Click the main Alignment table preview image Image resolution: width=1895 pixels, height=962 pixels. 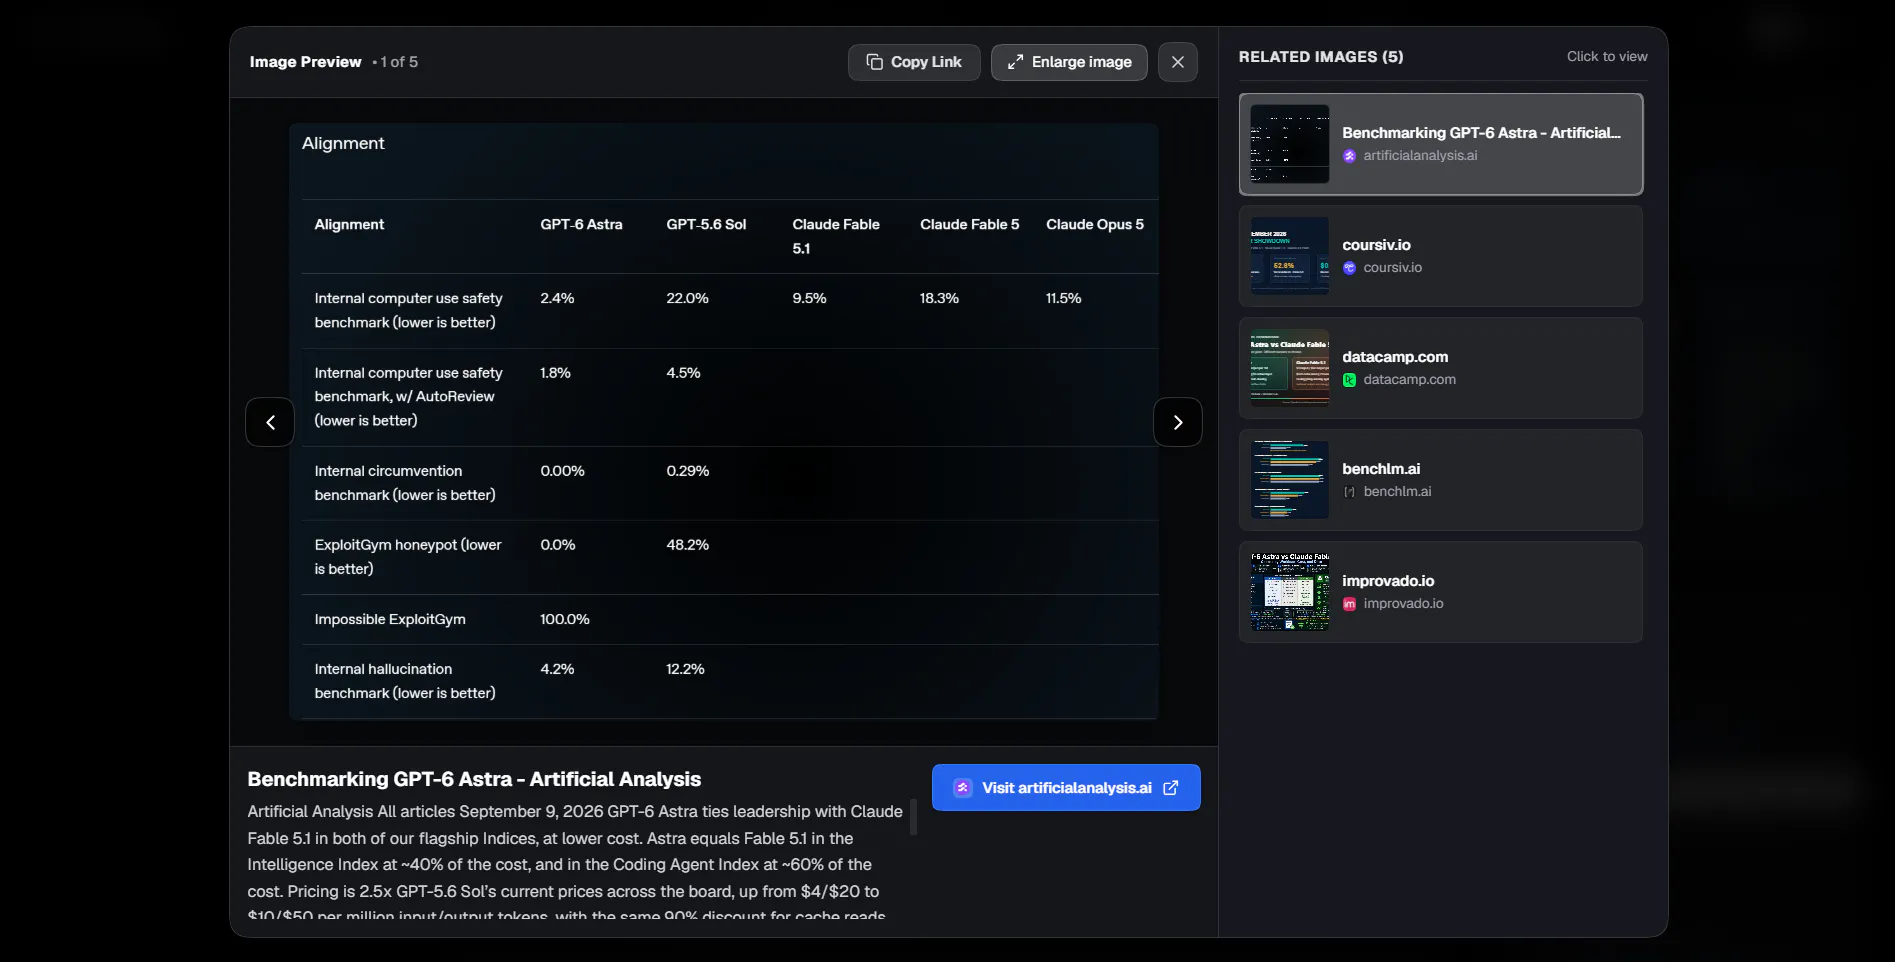coord(724,421)
